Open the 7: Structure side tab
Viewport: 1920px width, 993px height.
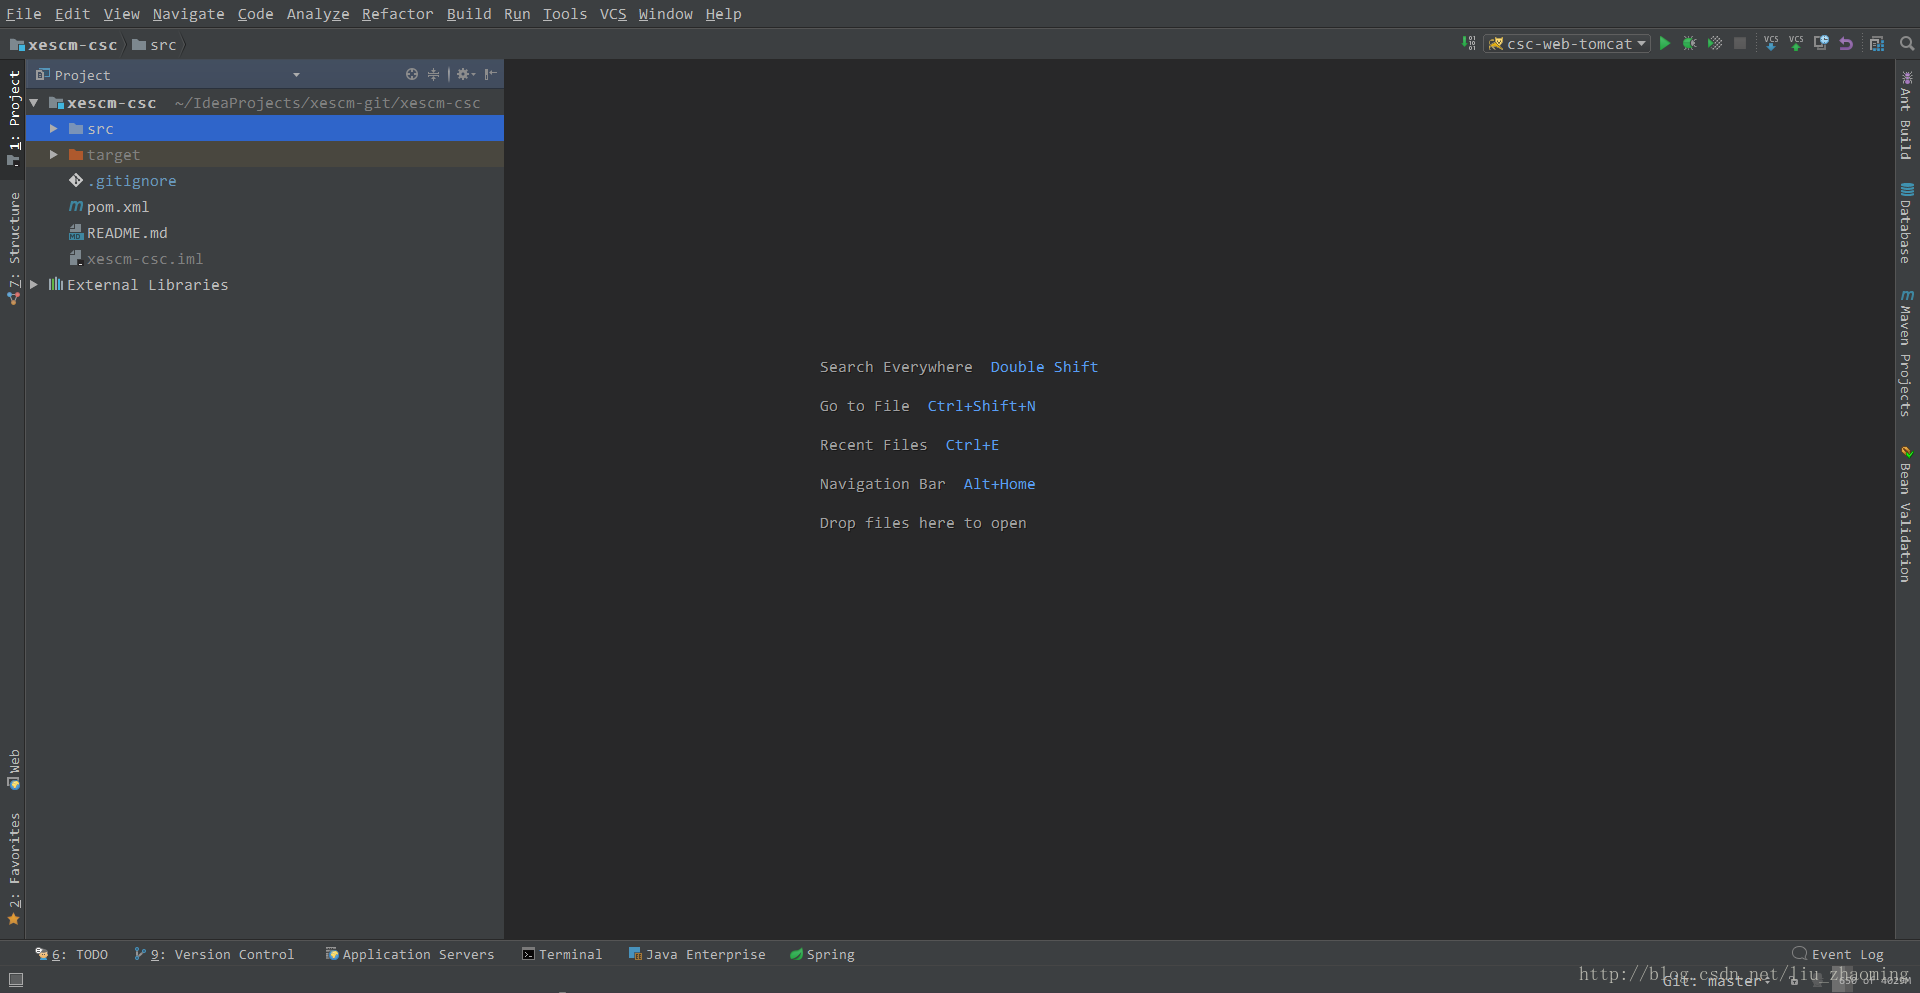[x=13, y=248]
